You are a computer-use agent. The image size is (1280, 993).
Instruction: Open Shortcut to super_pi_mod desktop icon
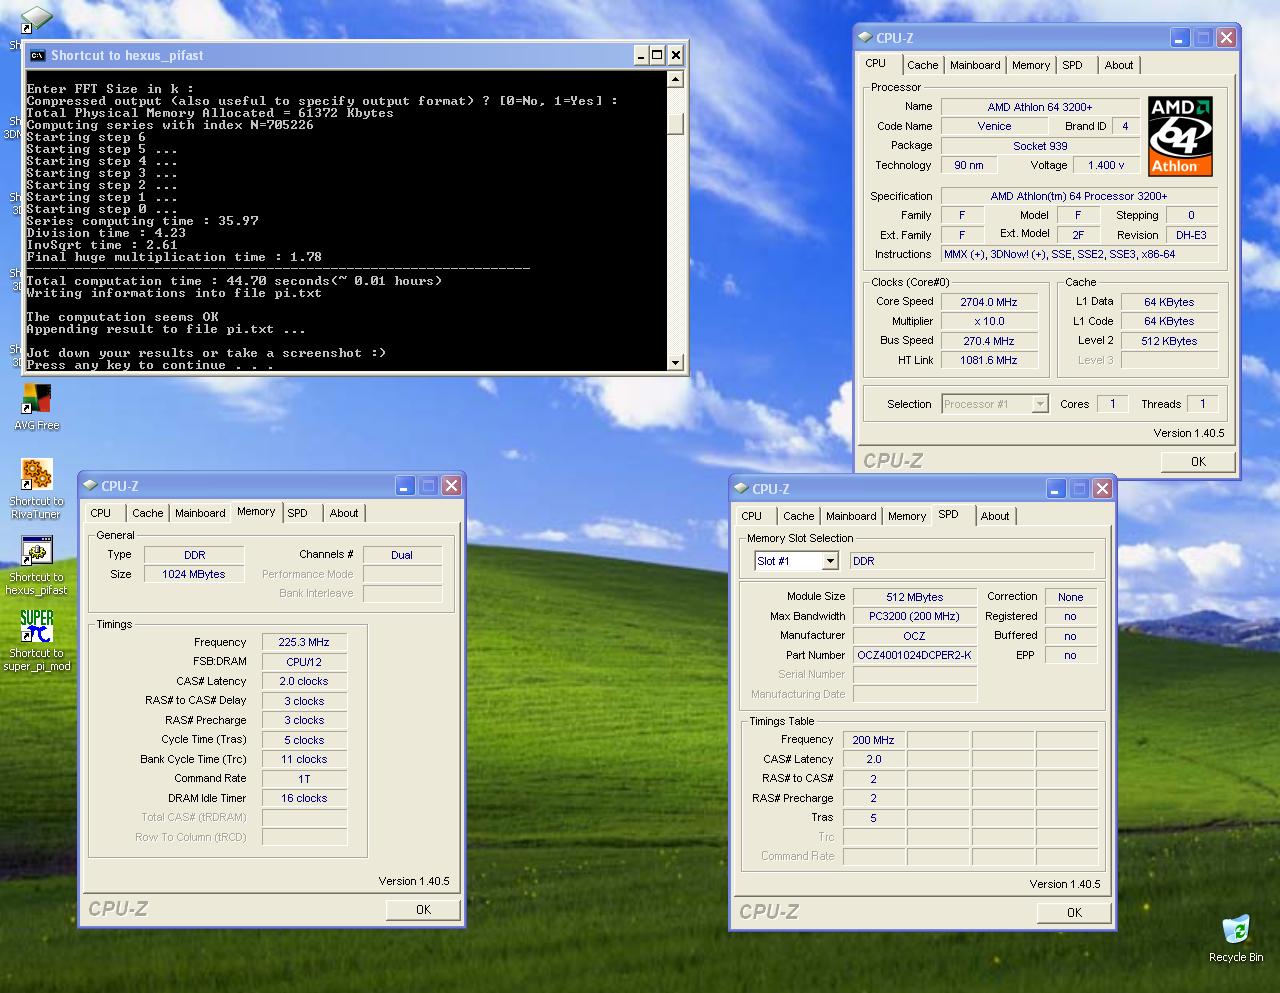click(36, 641)
